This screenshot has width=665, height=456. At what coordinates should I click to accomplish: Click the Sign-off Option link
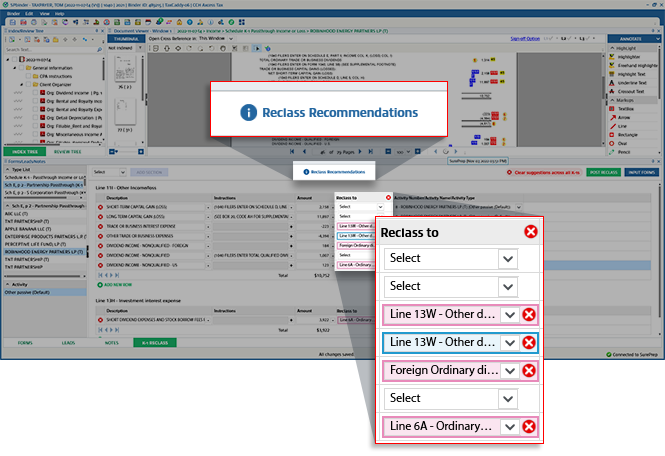tap(525, 39)
